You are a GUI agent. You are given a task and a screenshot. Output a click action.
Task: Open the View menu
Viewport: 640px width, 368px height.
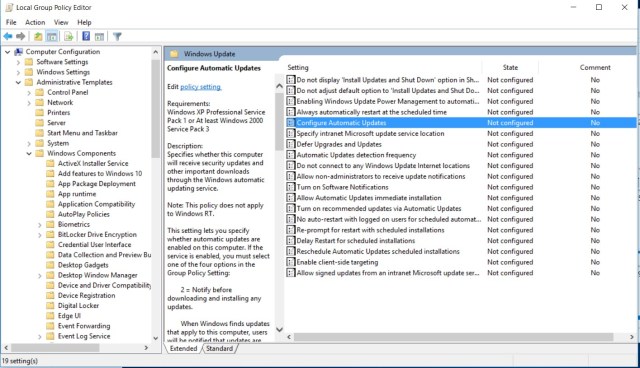coord(61,22)
